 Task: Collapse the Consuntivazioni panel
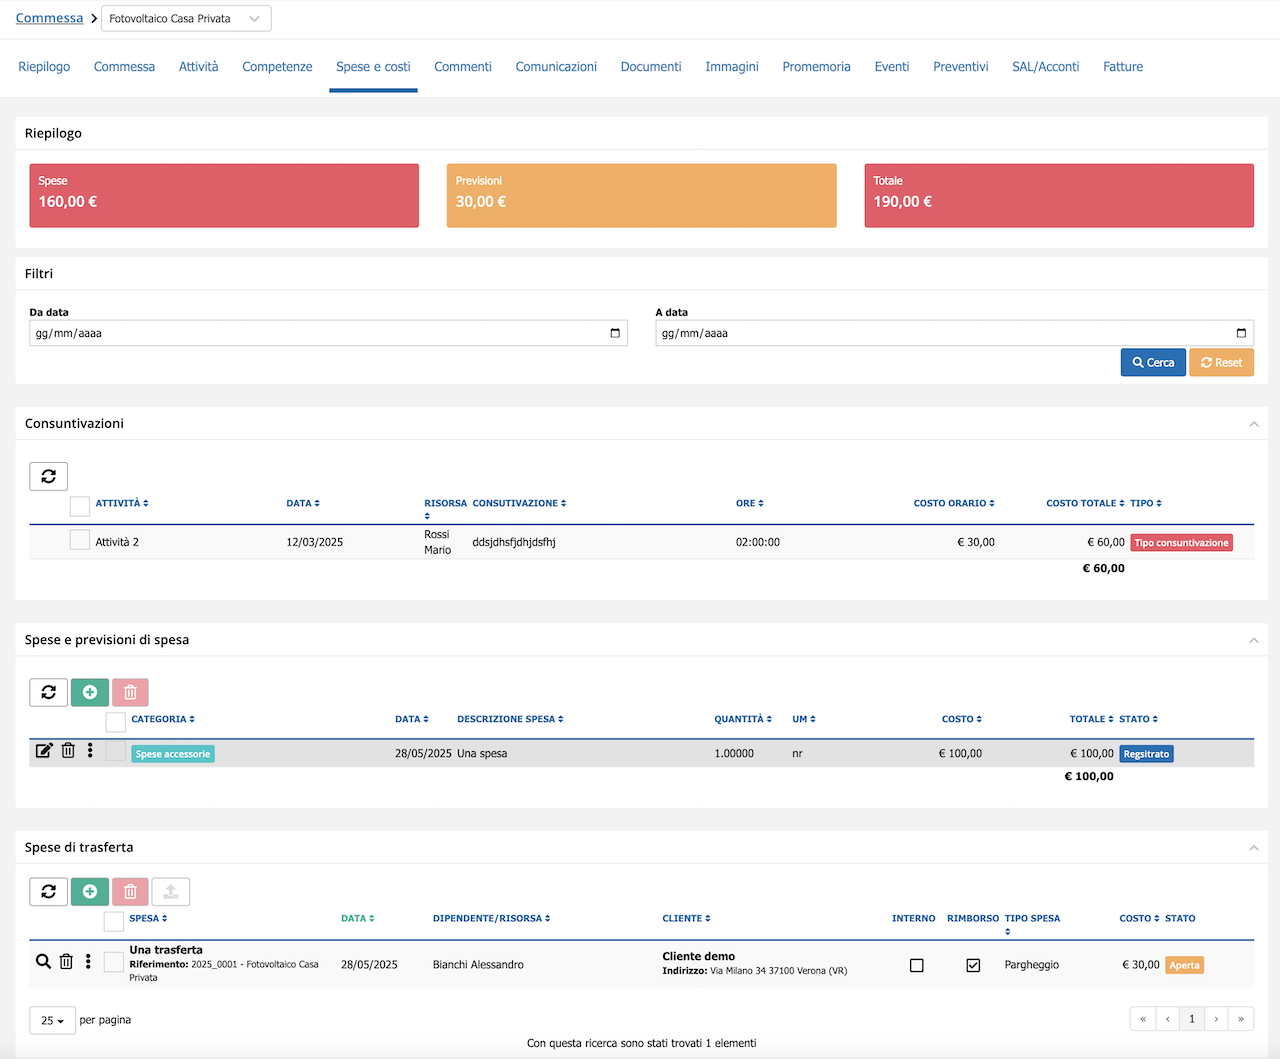[x=1254, y=424]
